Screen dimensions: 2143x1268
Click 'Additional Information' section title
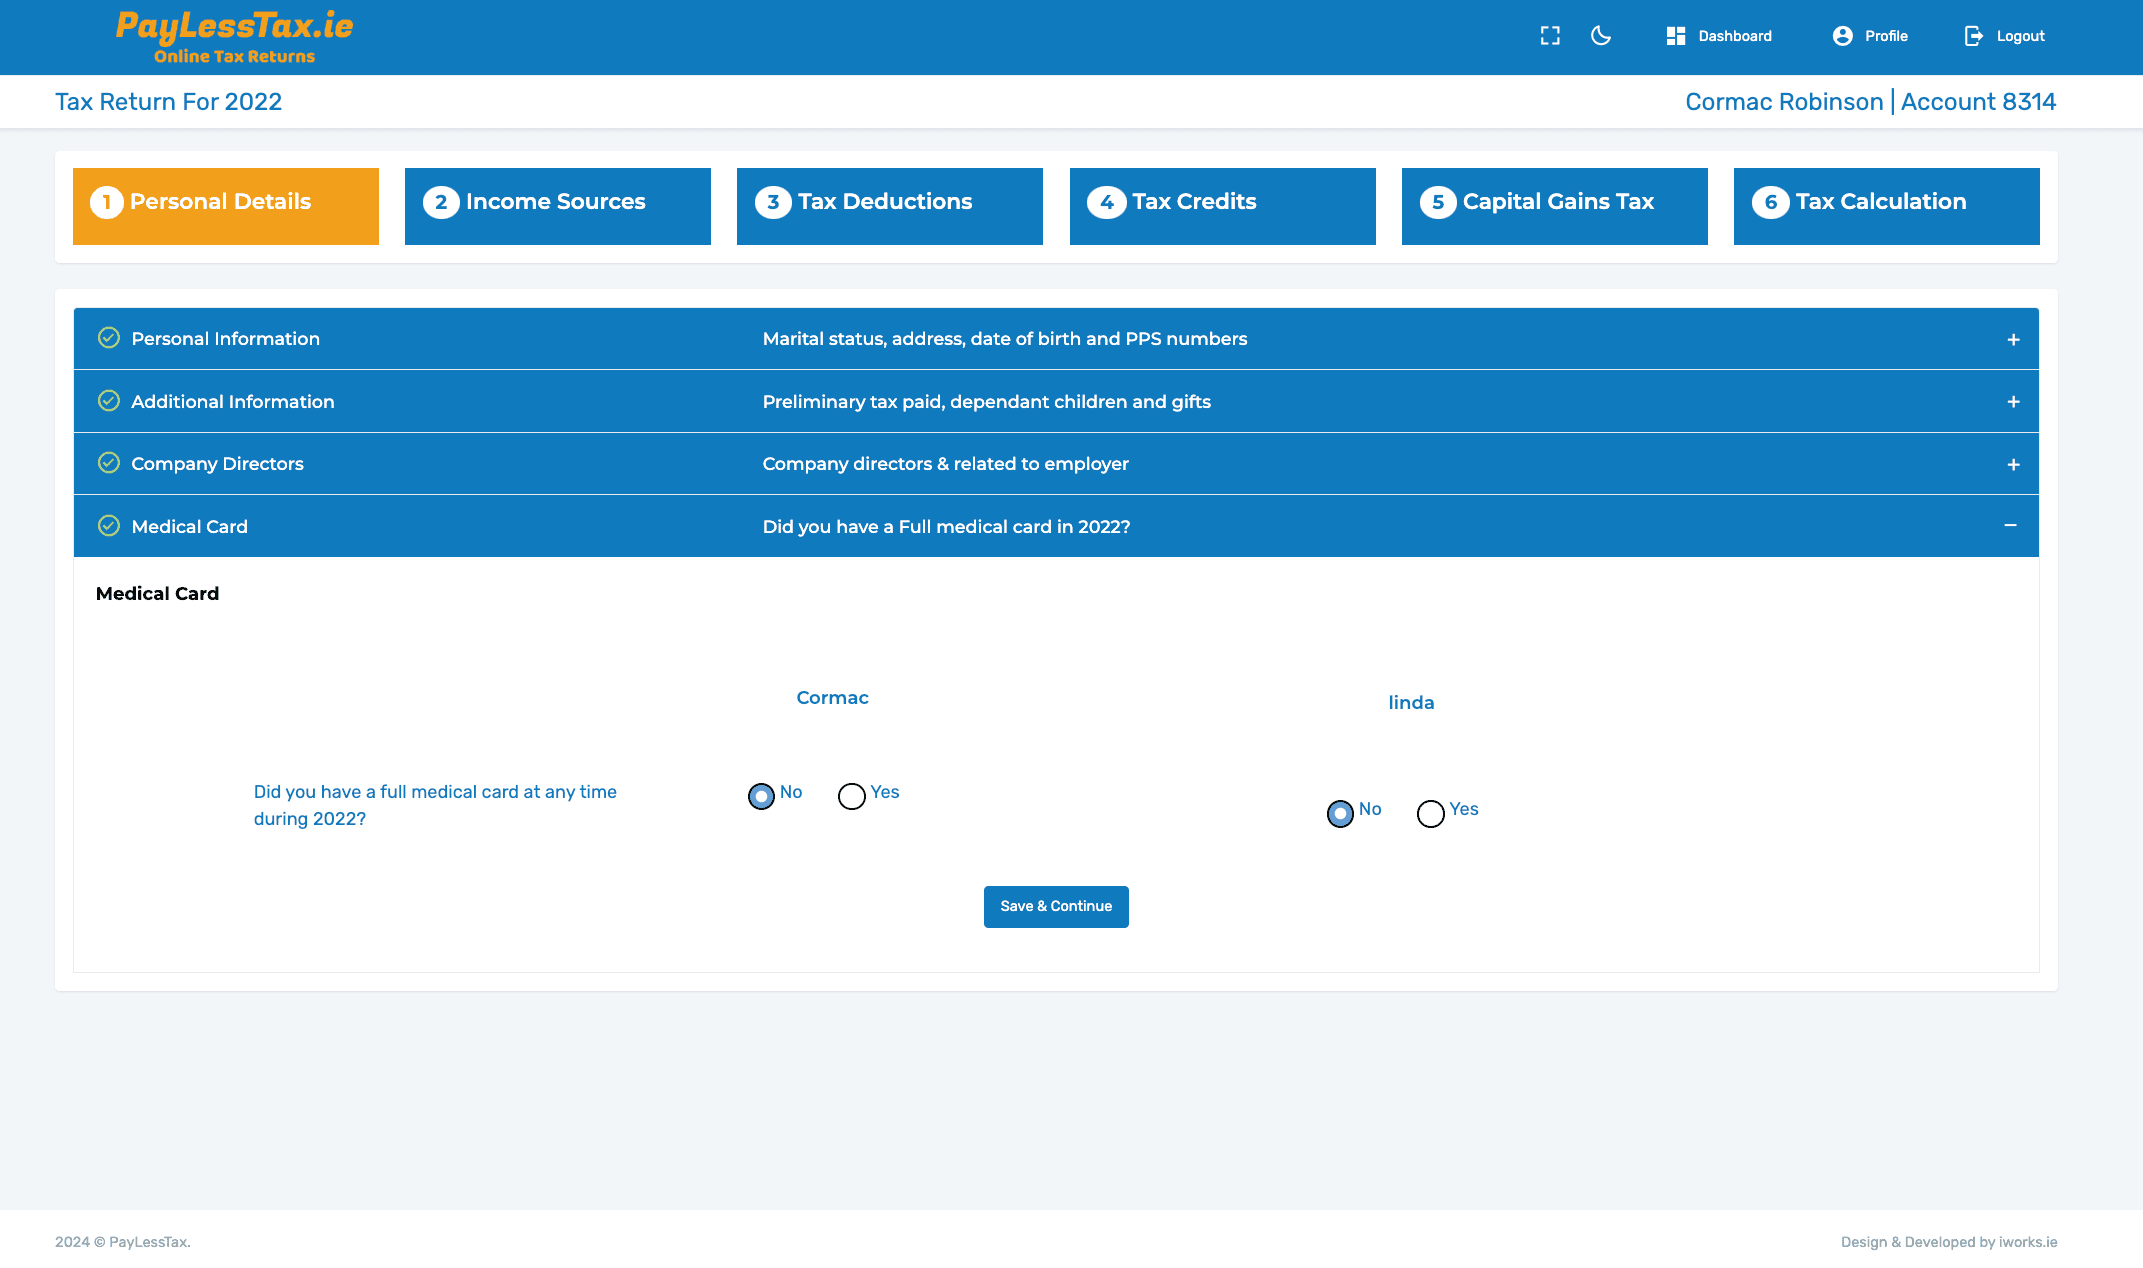pyautogui.click(x=233, y=402)
